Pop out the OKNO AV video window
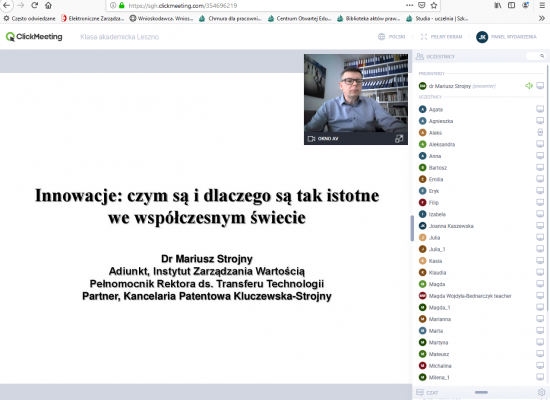This screenshot has height=400, width=550. coord(399,139)
